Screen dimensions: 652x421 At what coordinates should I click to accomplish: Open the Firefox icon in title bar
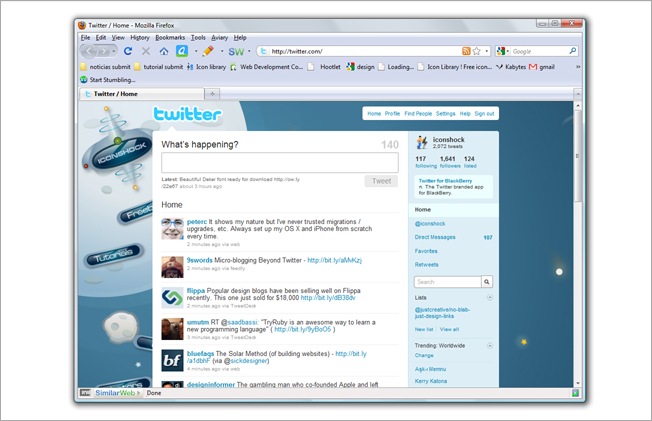tap(82, 25)
